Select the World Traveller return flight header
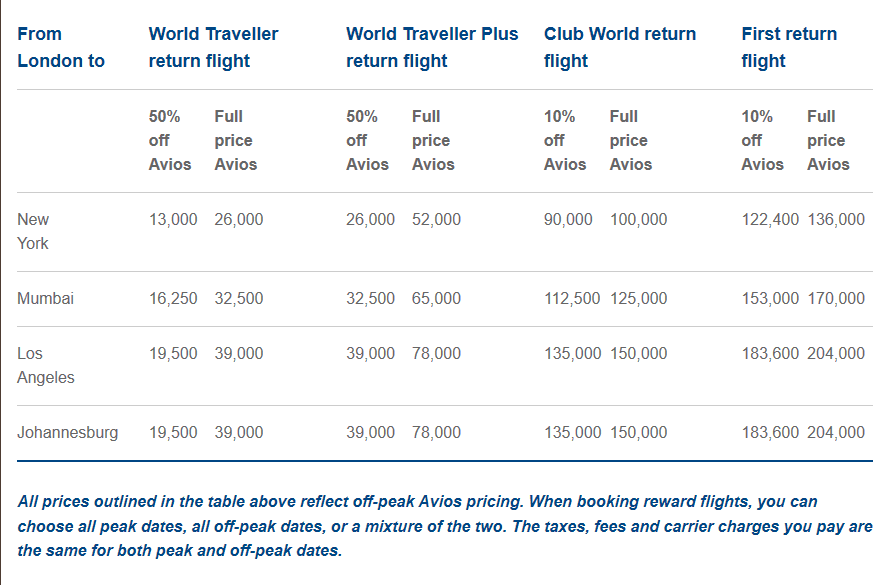The width and height of the screenshot is (896, 585). tap(213, 47)
